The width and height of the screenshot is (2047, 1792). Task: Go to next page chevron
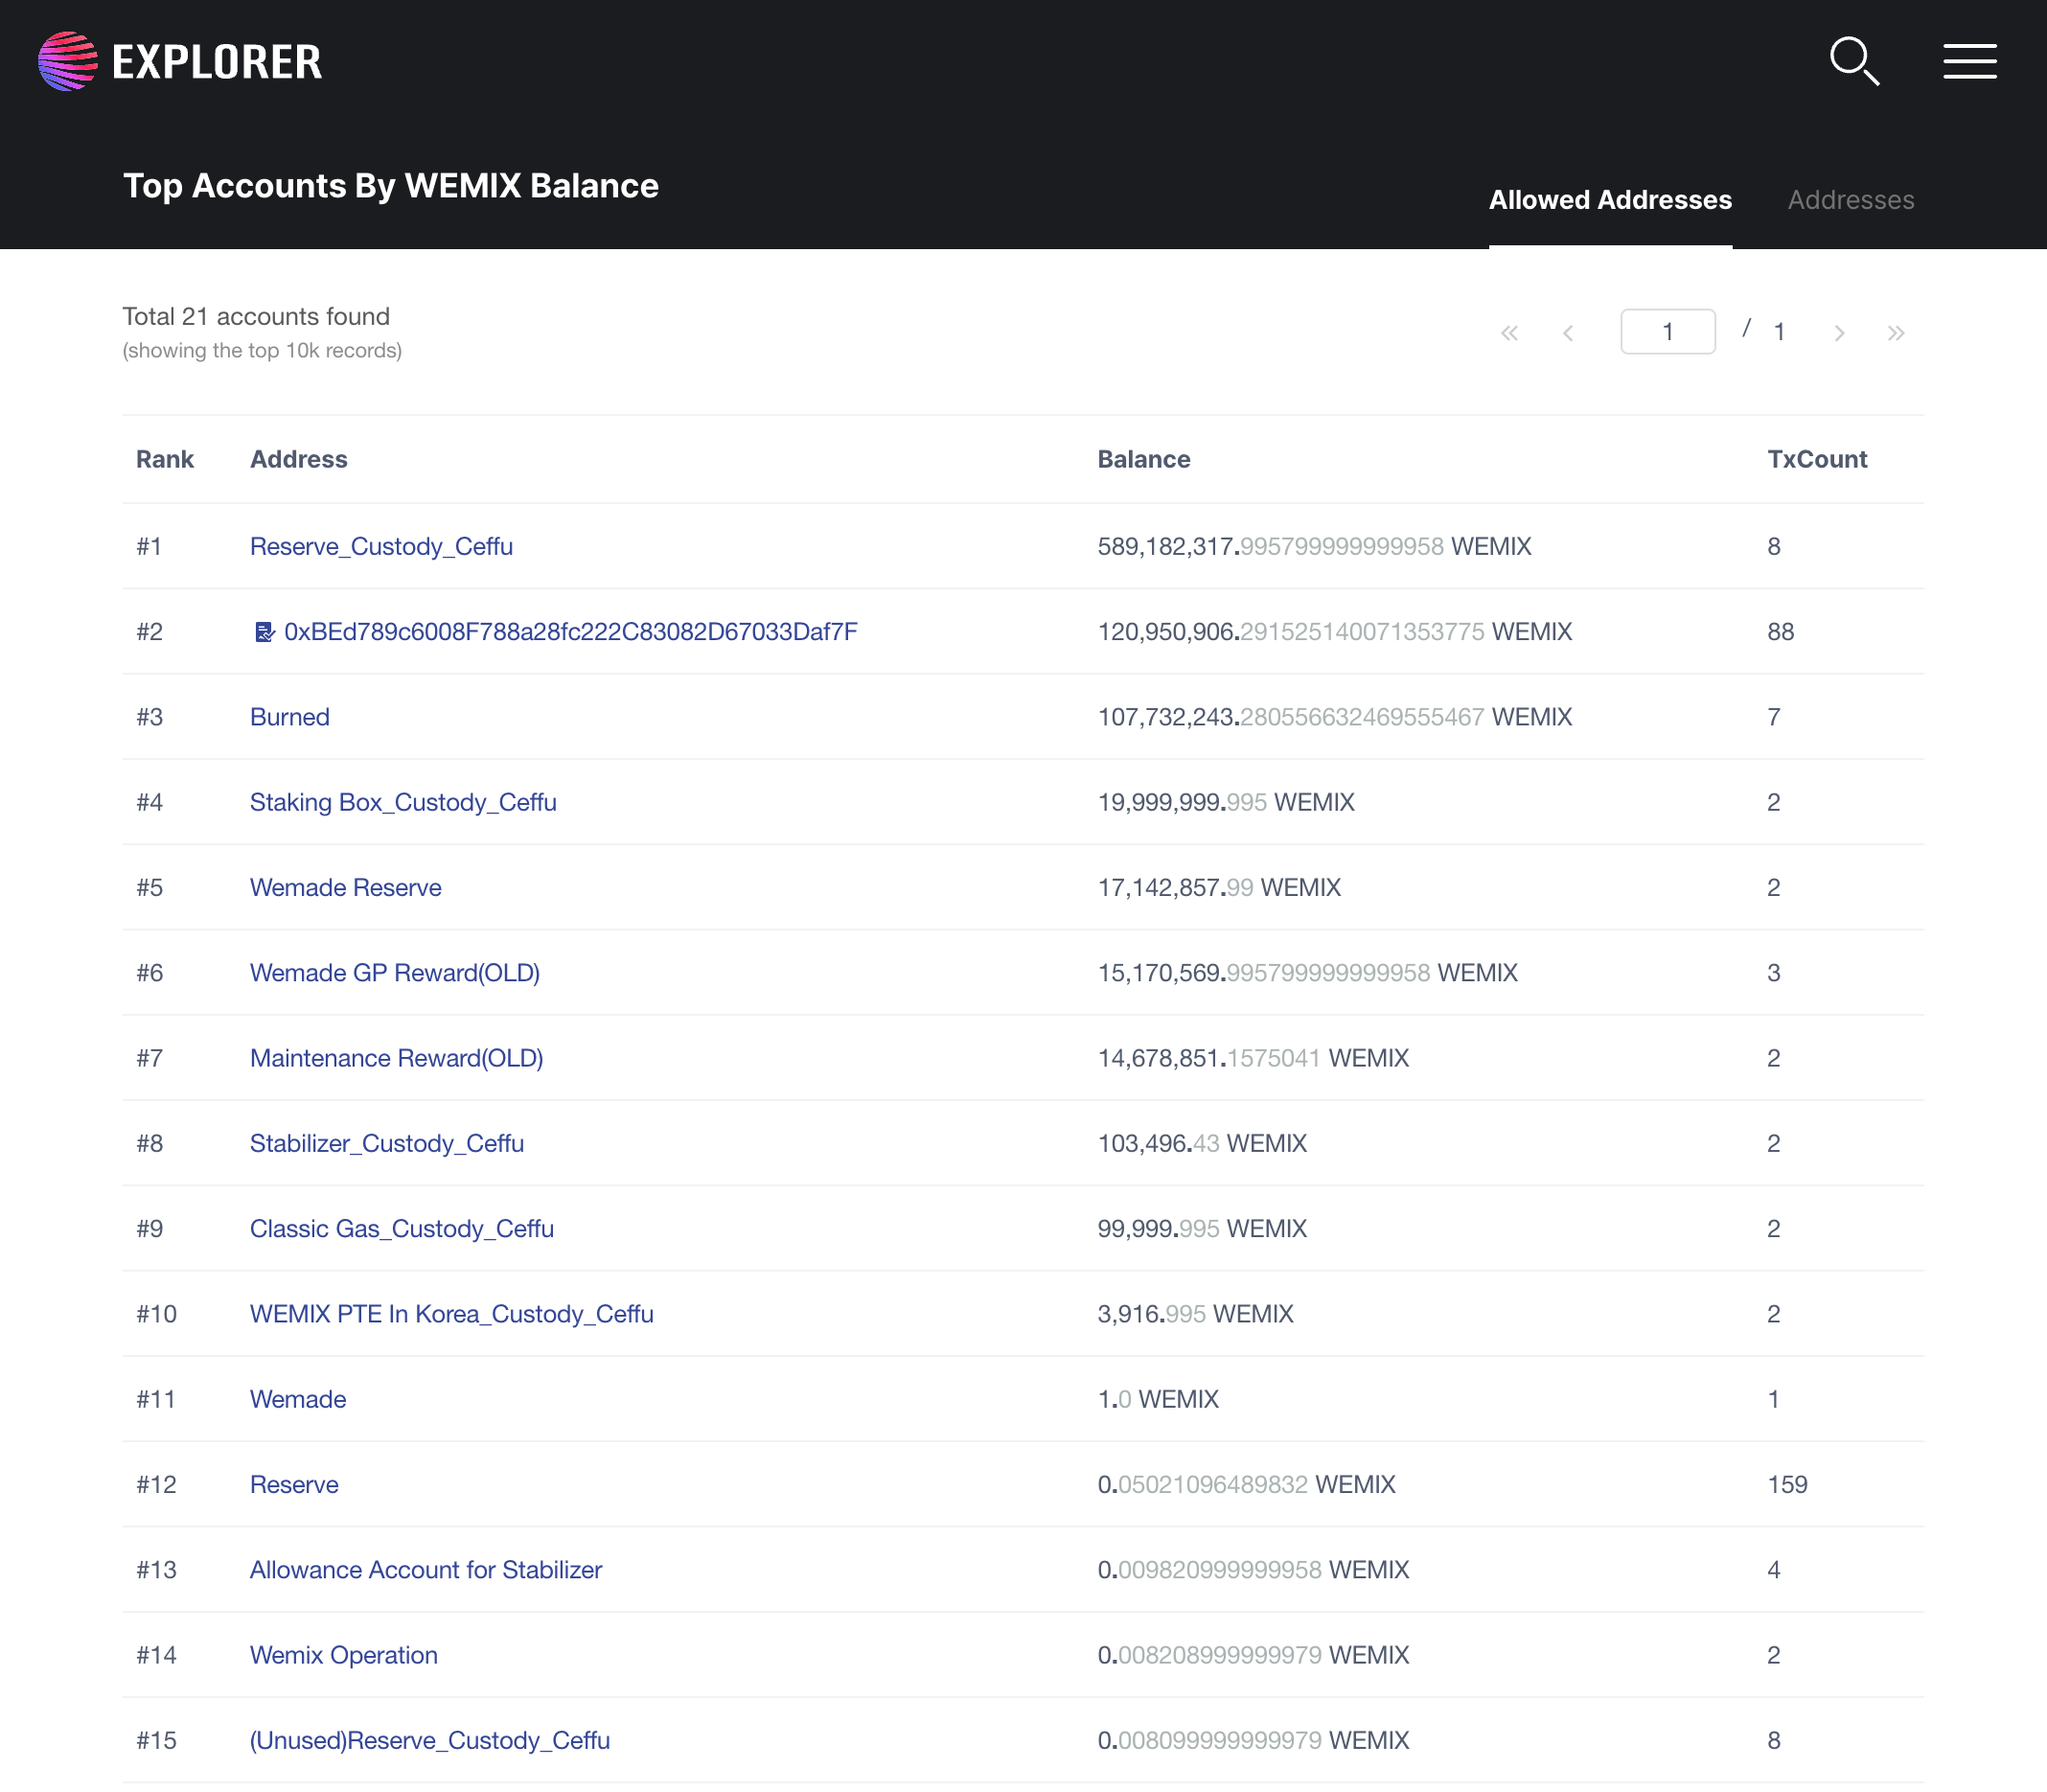coord(1838,333)
